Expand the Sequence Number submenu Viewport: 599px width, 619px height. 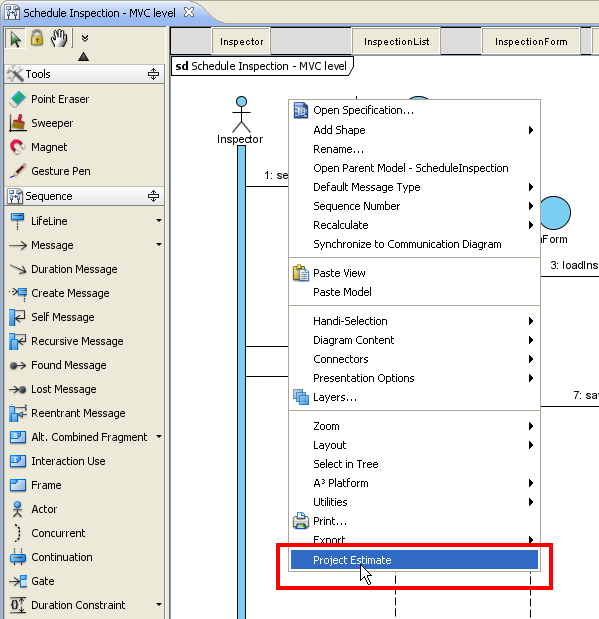point(415,206)
